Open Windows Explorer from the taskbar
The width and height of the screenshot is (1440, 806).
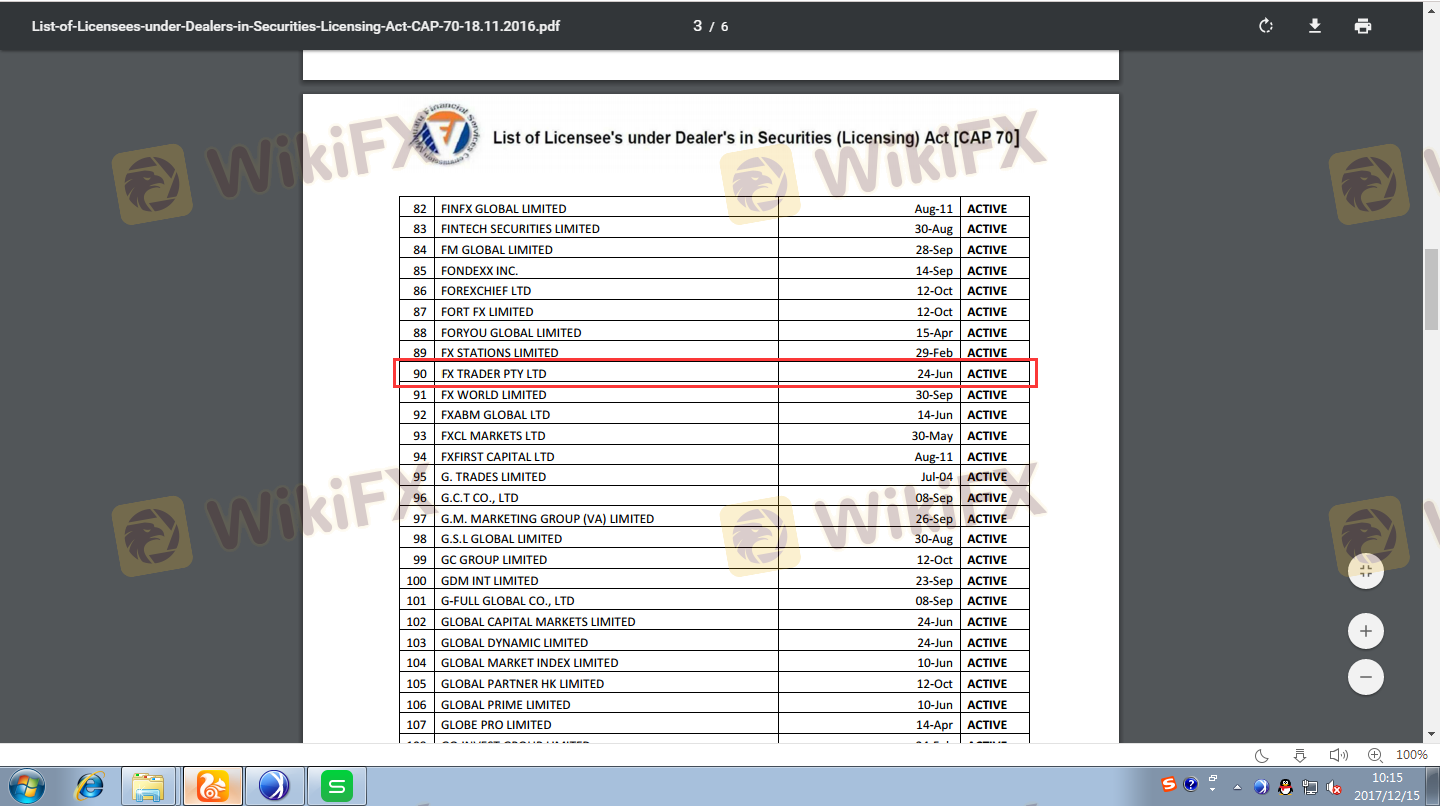(x=150, y=786)
